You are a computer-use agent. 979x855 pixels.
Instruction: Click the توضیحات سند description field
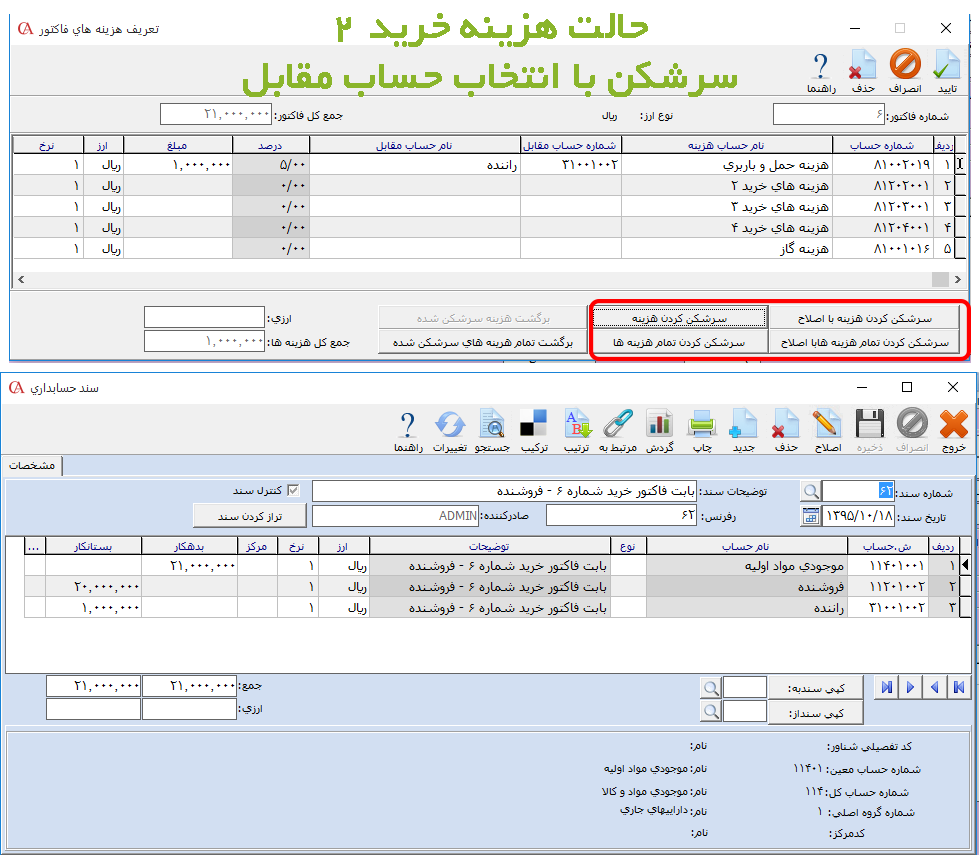coord(504,491)
